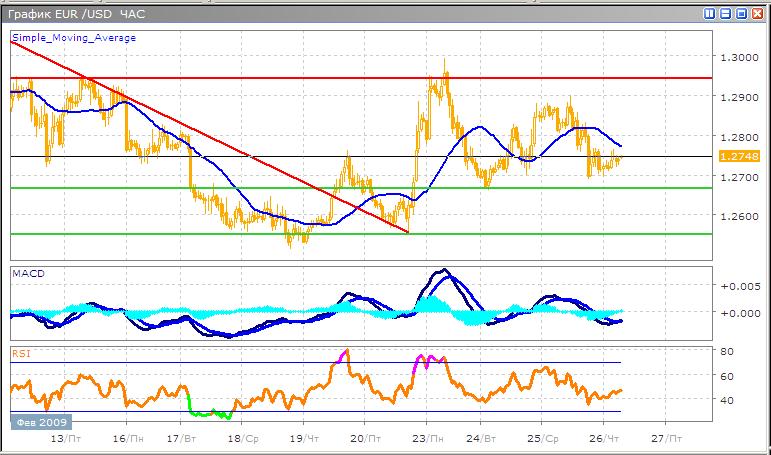The width and height of the screenshot is (771, 455).
Task: Click the 26/Чт date on time axis
Action: (x=606, y=438)
